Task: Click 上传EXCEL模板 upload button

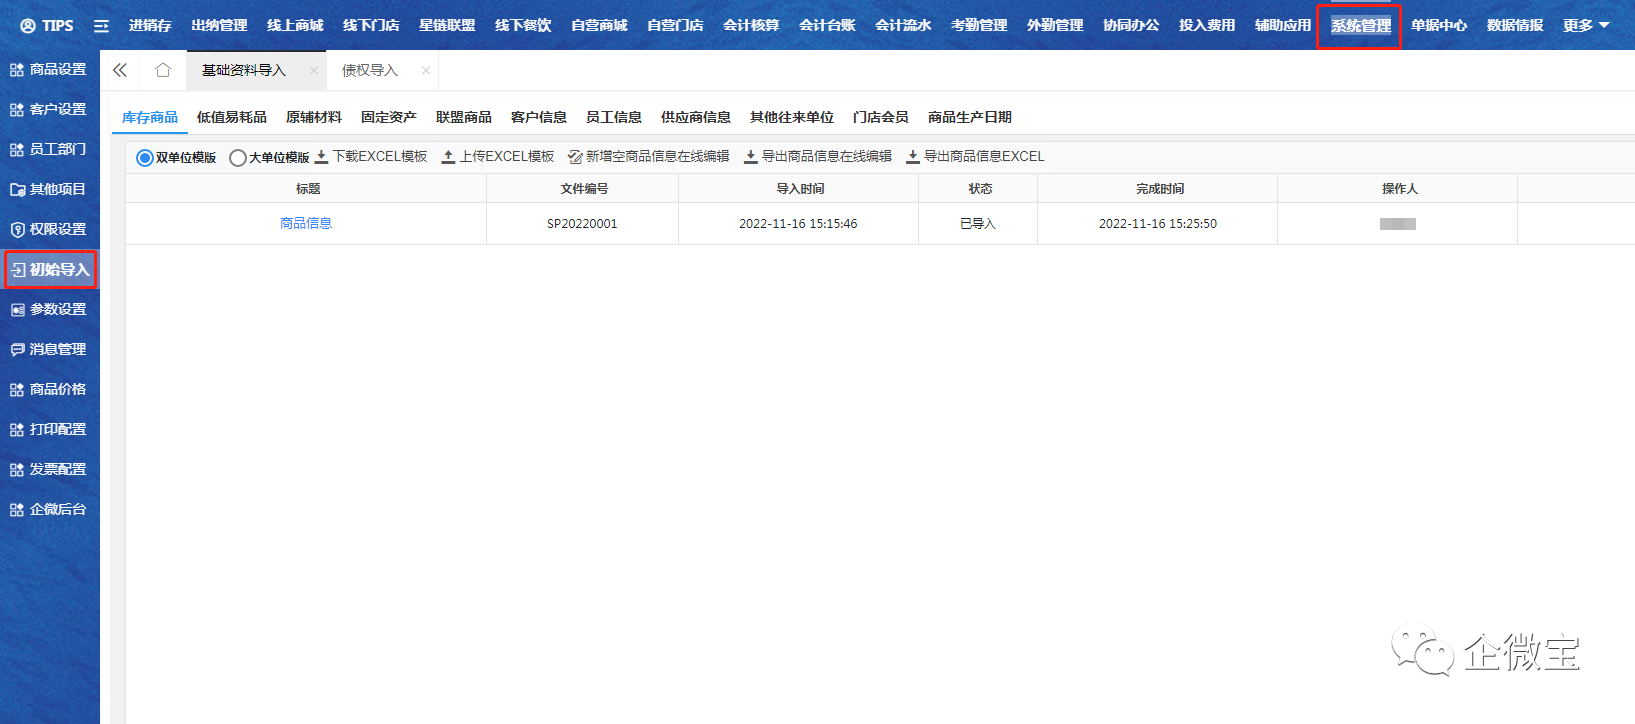Action: pos(498,157)
